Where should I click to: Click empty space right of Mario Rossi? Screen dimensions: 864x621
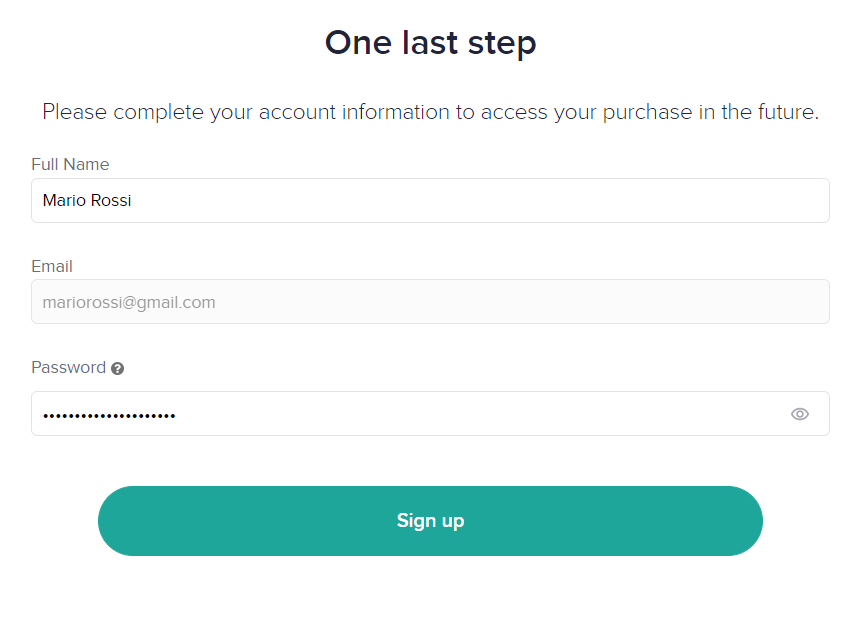pyautogui.click(x=479, y=201)
